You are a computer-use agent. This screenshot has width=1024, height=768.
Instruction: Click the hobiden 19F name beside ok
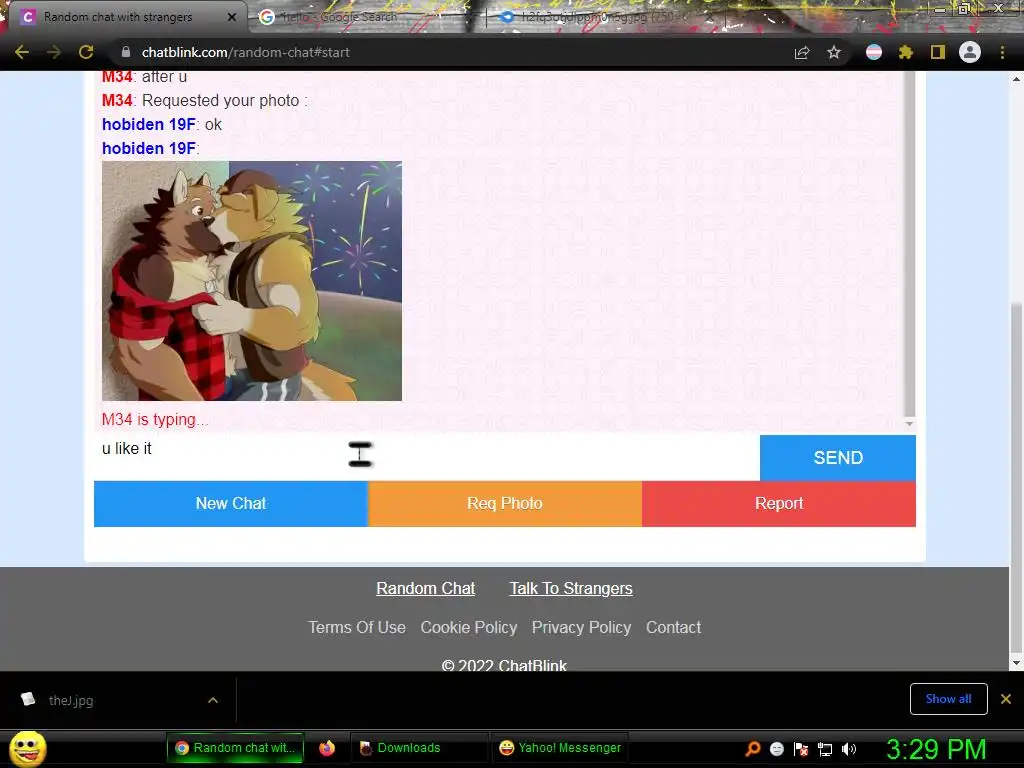149,124
